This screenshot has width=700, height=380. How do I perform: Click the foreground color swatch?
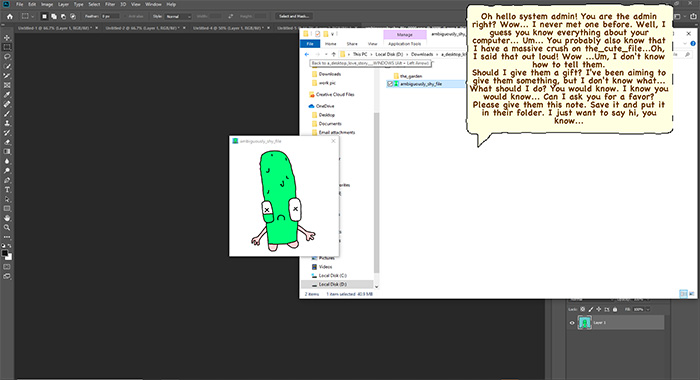coord(5,253)
